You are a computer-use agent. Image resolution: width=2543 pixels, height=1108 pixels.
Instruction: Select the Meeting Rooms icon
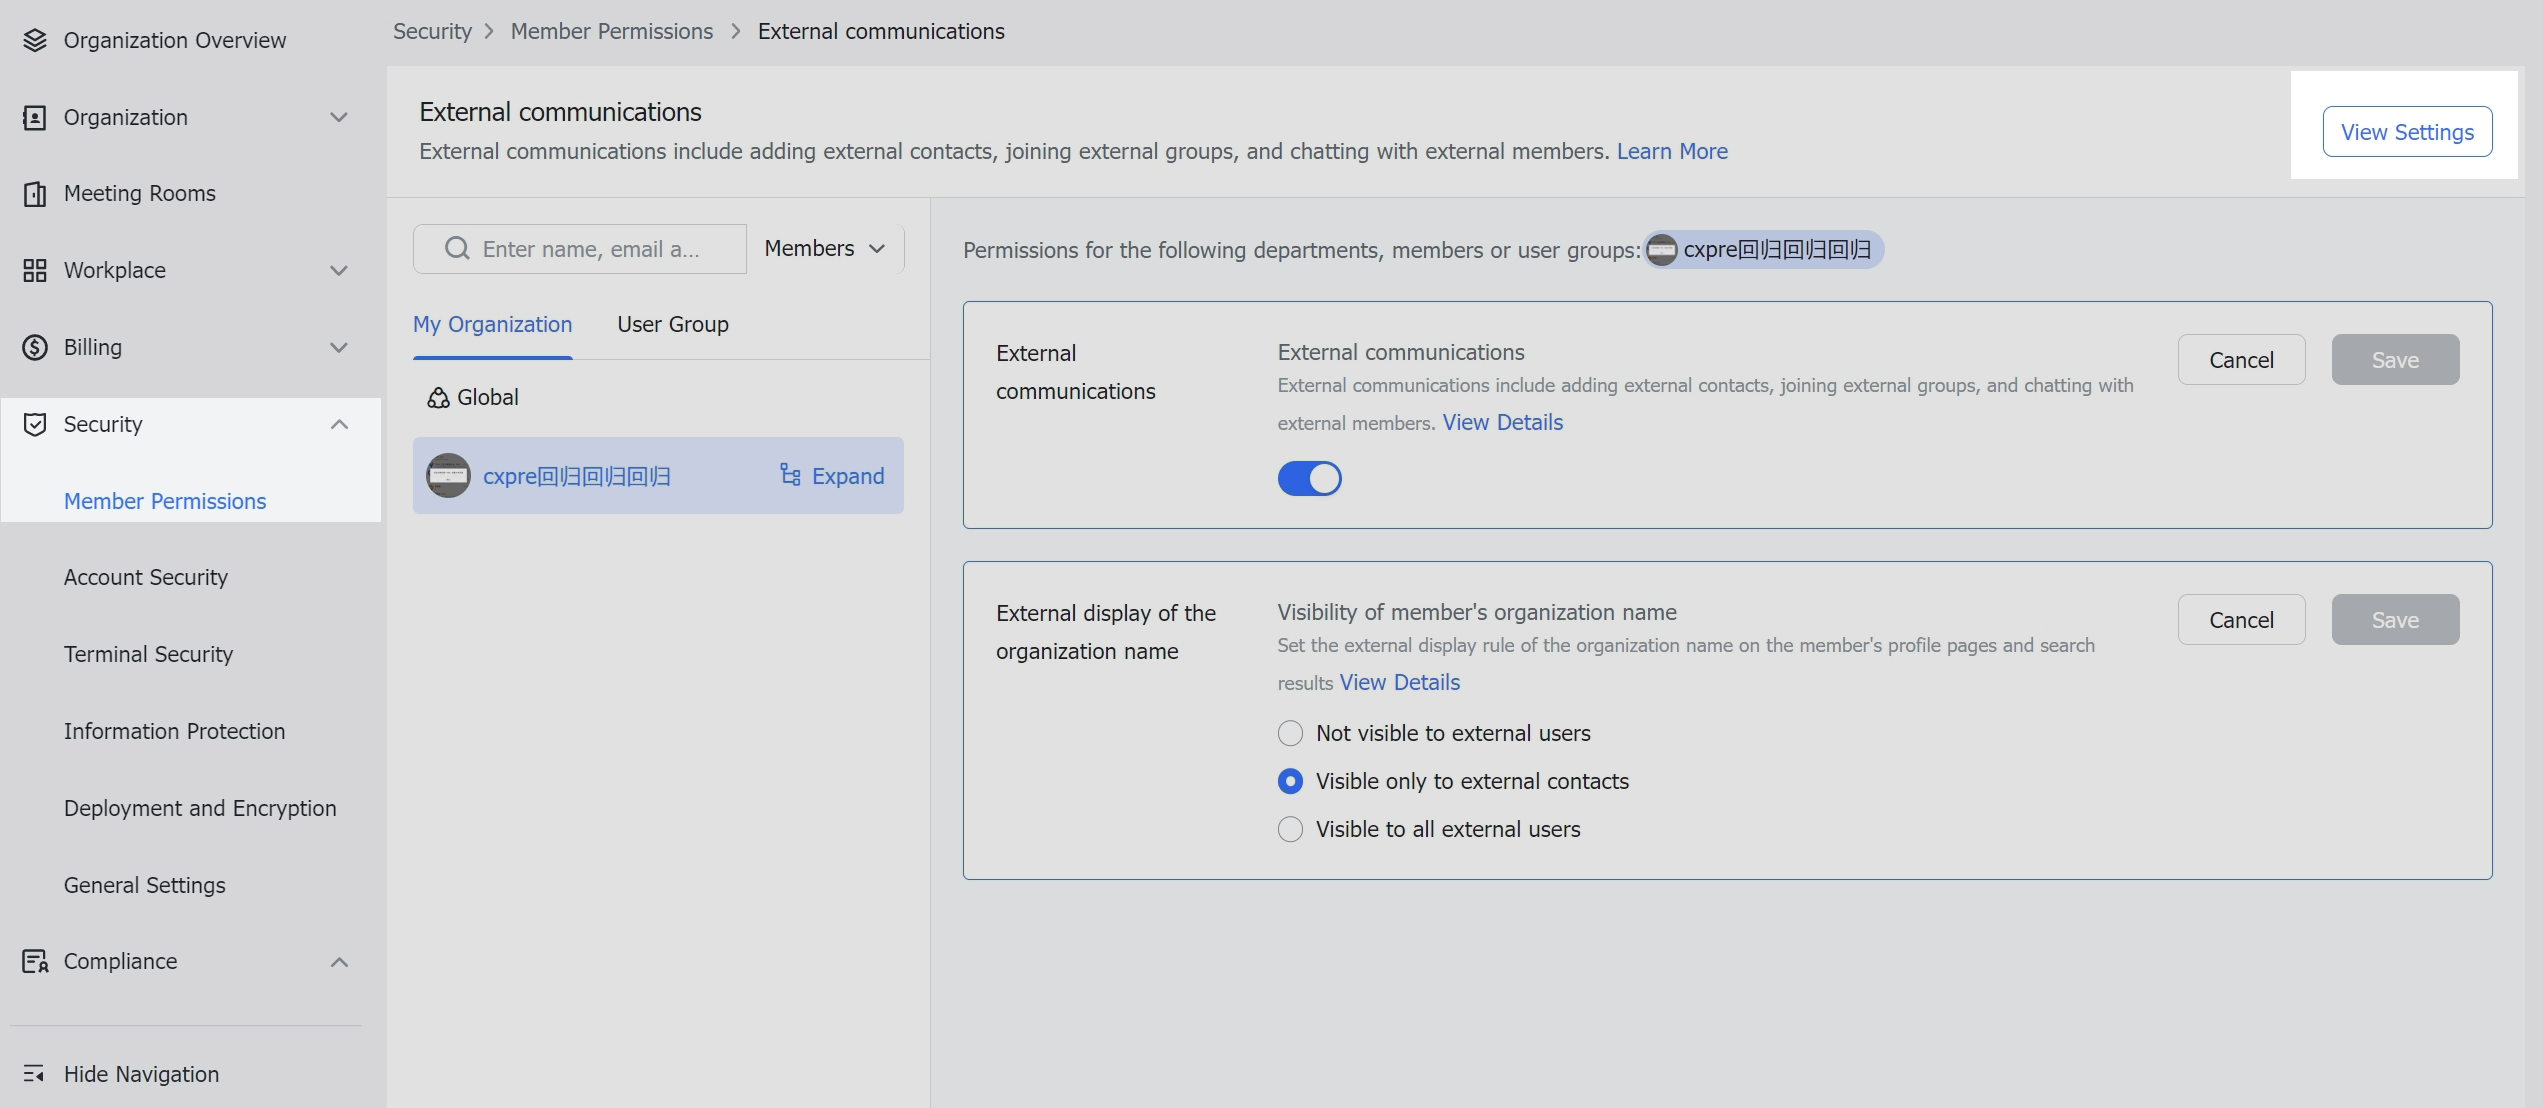33,193
